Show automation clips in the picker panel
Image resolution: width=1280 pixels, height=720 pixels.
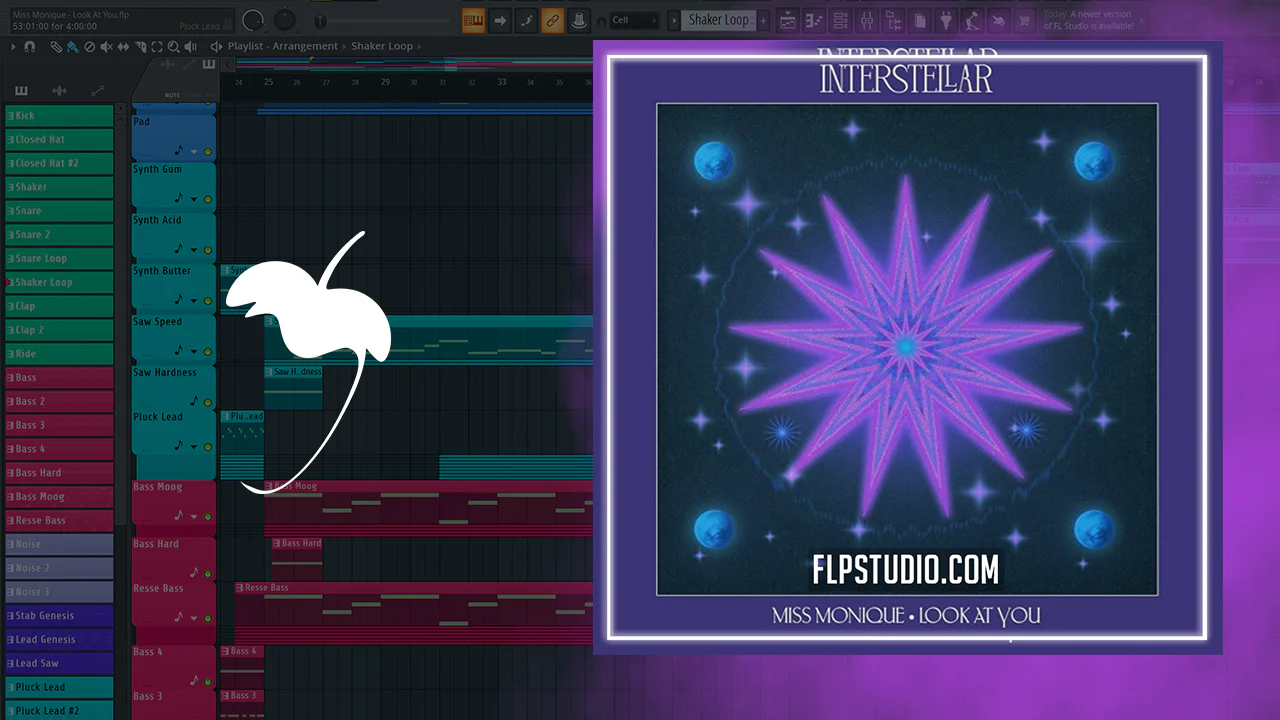click(97, 91)
